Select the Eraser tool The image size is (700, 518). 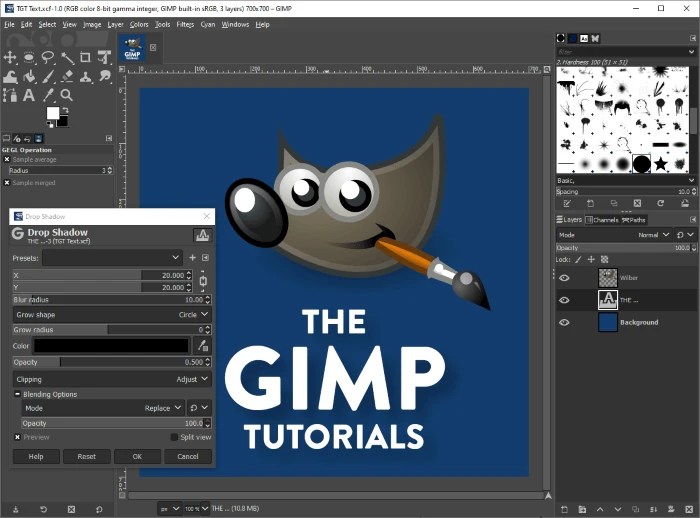click(67, 76)
